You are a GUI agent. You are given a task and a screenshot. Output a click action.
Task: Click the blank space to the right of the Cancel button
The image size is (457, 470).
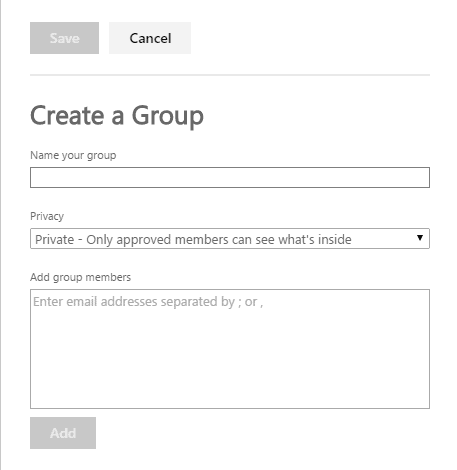pos(310,38)
